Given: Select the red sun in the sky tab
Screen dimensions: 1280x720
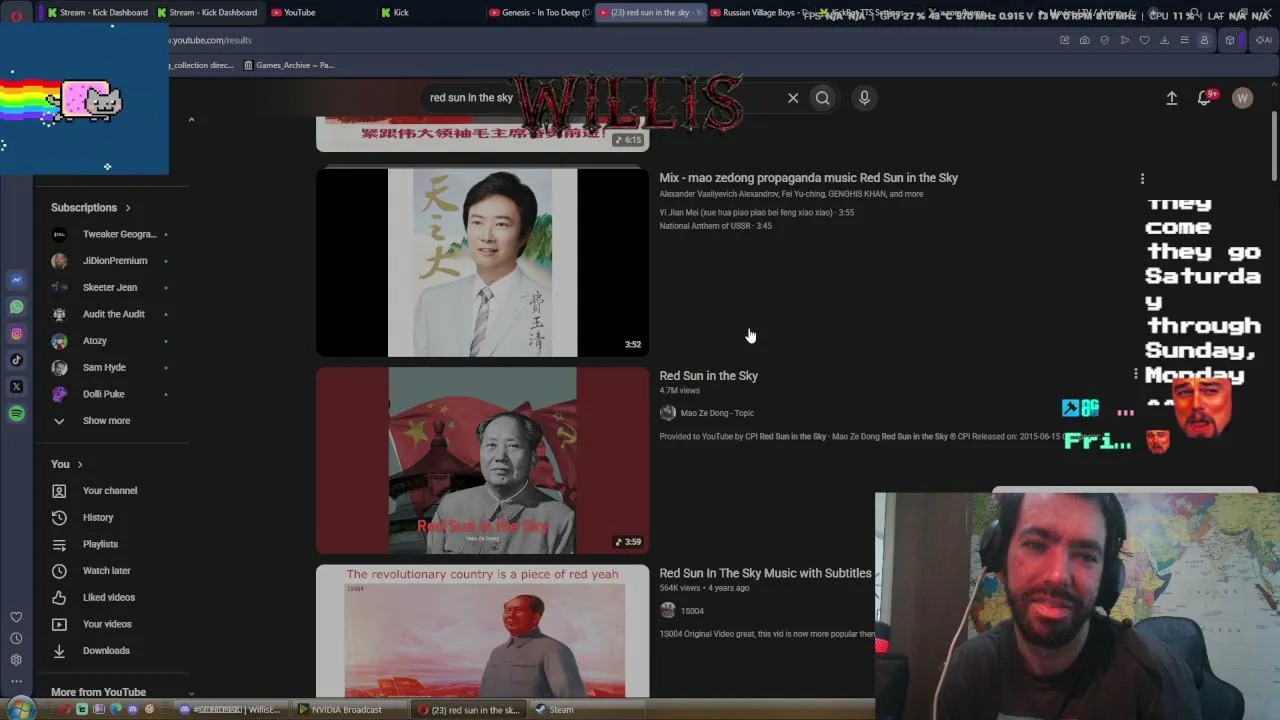Looking at the screenshot, I should coord(650,12).
